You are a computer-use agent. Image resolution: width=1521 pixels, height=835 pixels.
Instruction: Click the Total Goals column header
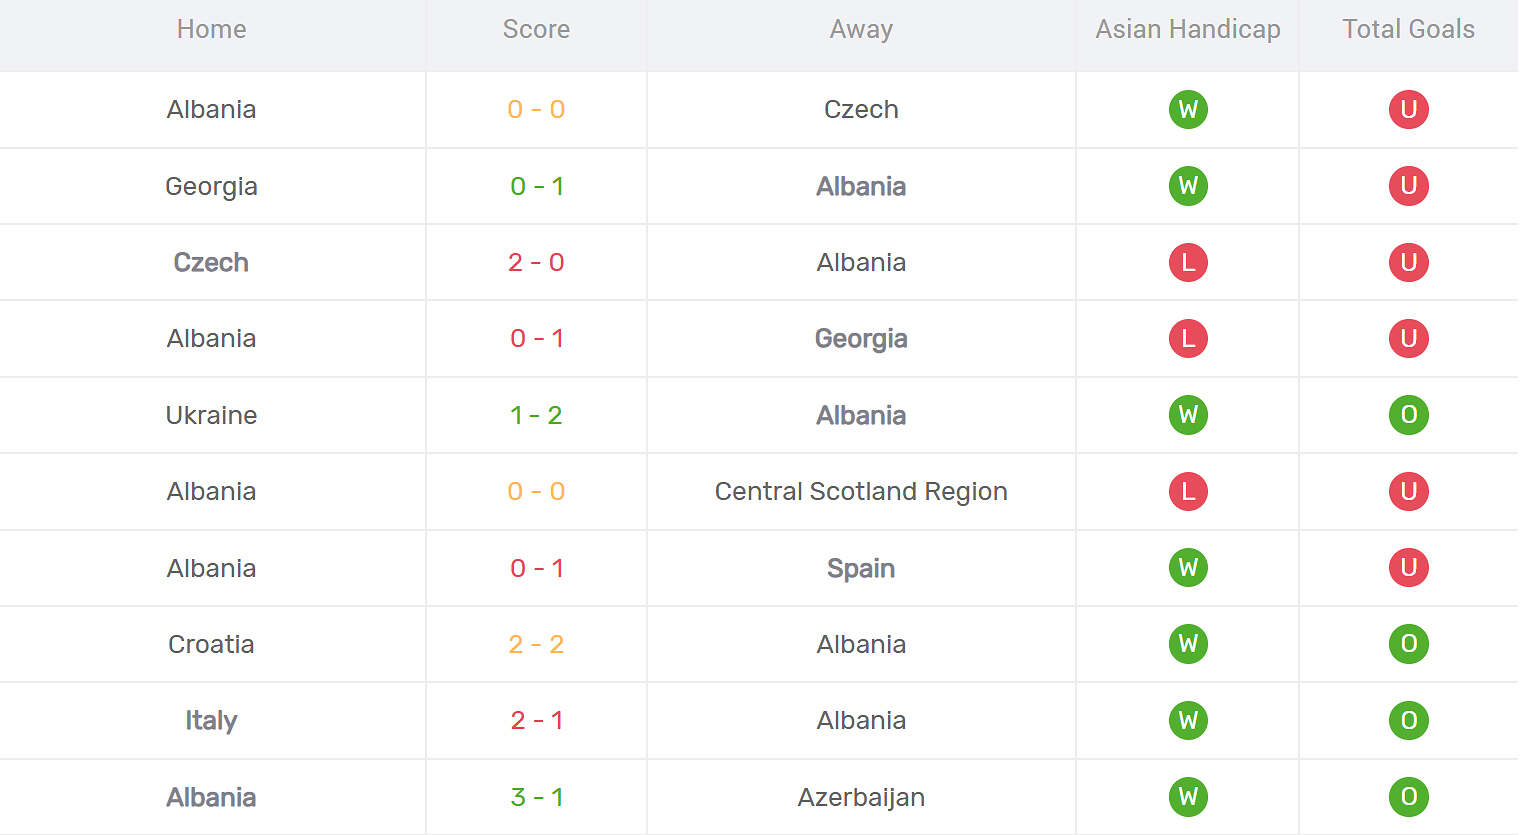pyautogui.click(x=1408, y=29)
